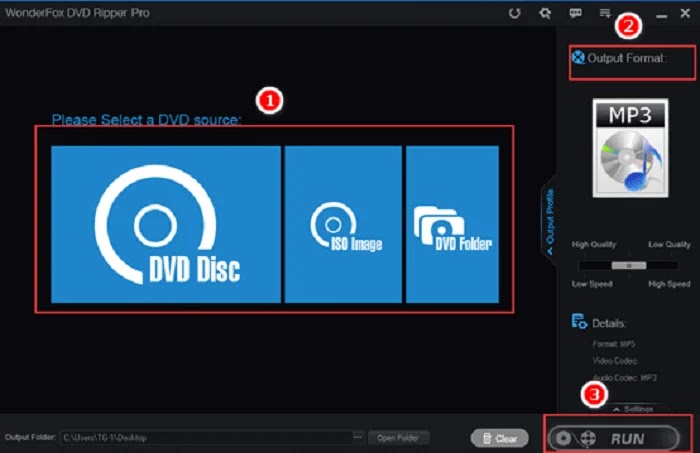Minimize the WonderFox window
Image resolution: width=700 pixels, height=453 pixels.
662,16
